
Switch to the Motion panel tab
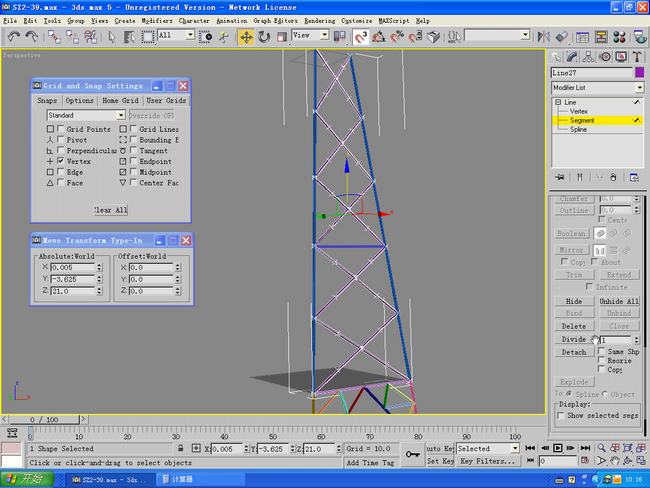coord(605,57)
